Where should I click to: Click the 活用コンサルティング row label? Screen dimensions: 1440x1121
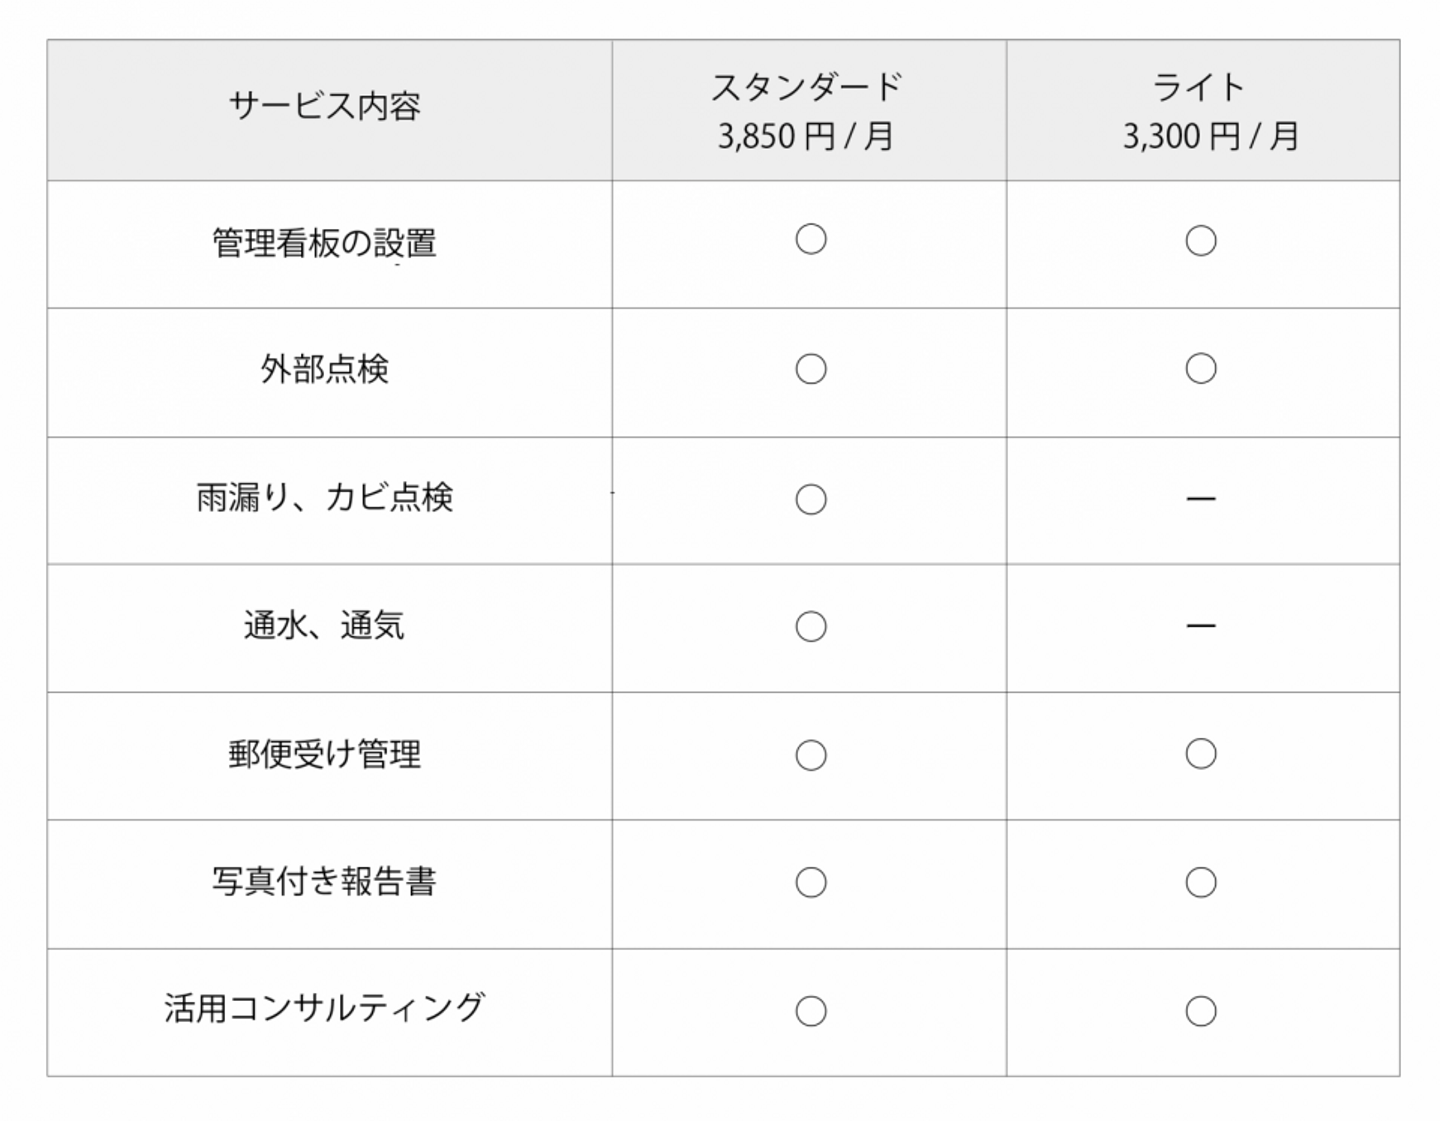click(x=325, y=1008)
